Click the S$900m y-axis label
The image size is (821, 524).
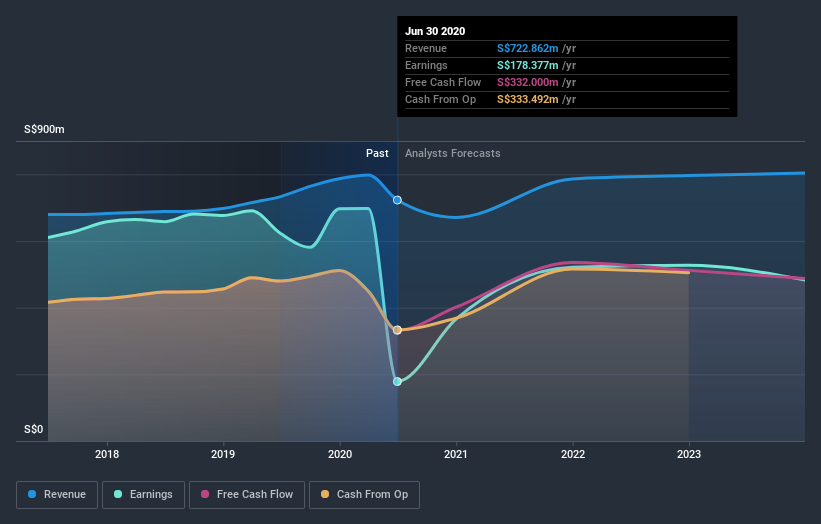(44, 129)
